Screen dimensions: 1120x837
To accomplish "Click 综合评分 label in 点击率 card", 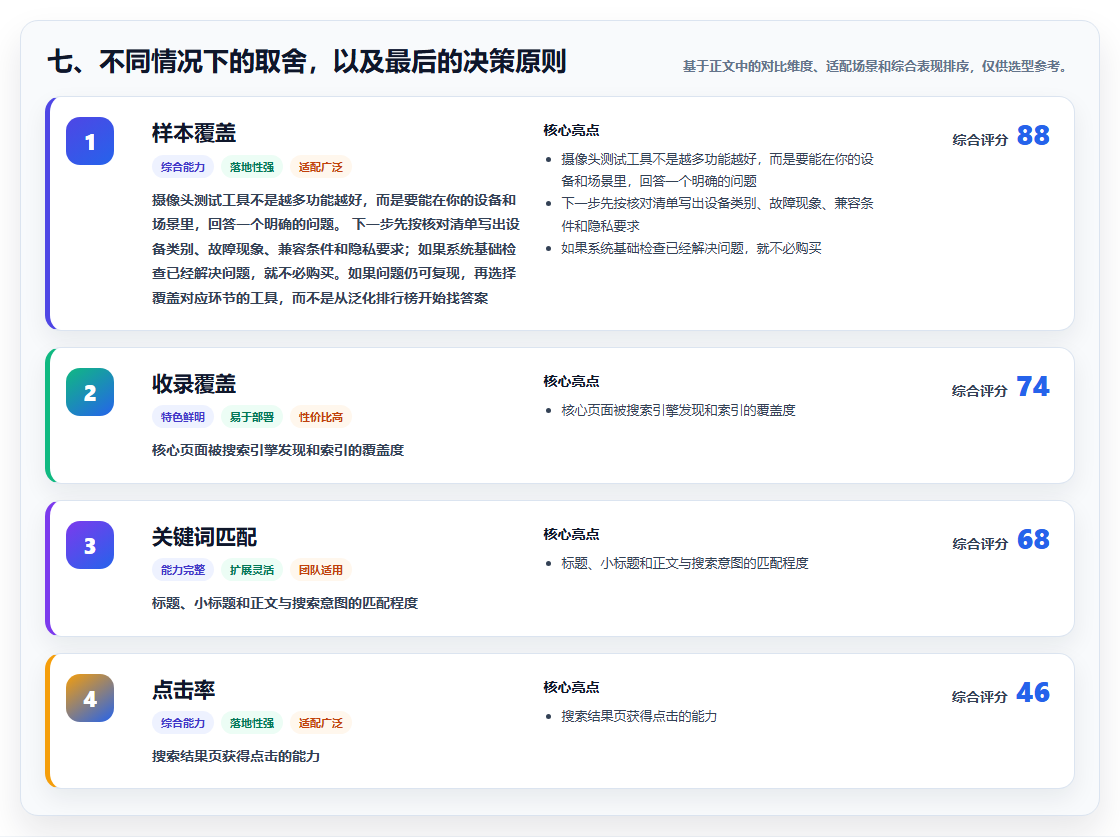I will click(980, 696).
